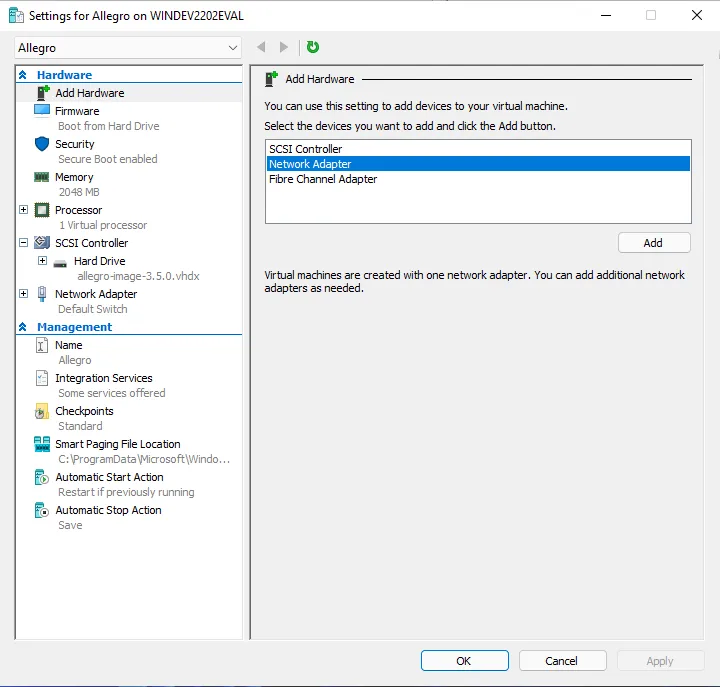Click the OK button

464,661
